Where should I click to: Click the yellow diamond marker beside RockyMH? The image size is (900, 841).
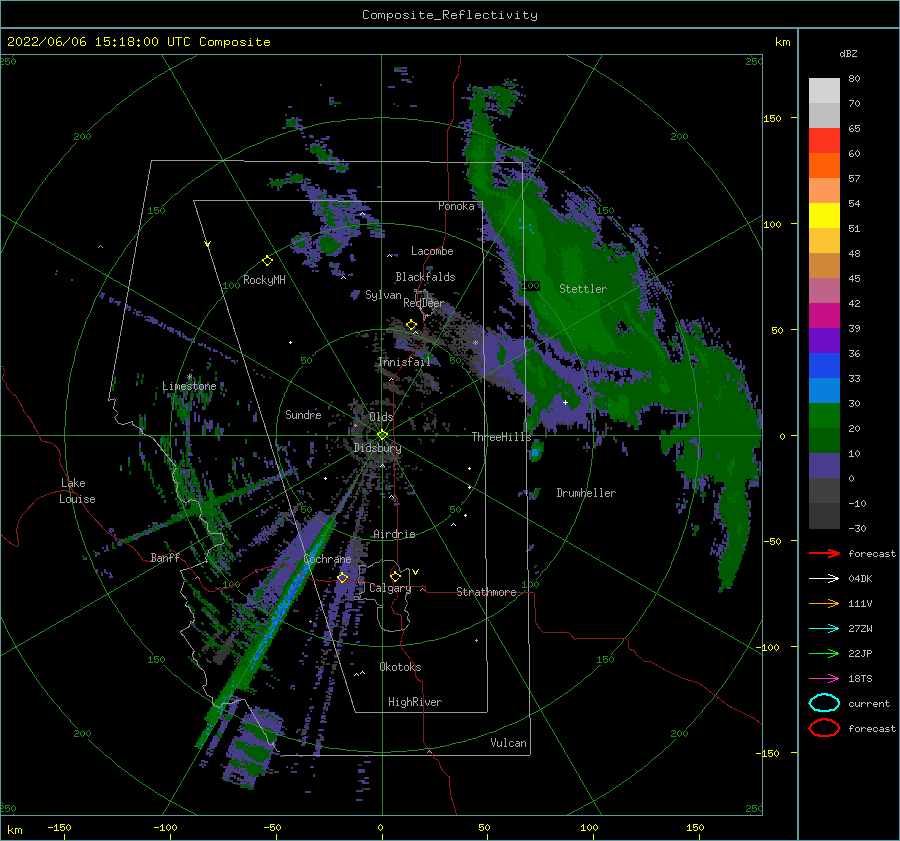tap(267, 261)
